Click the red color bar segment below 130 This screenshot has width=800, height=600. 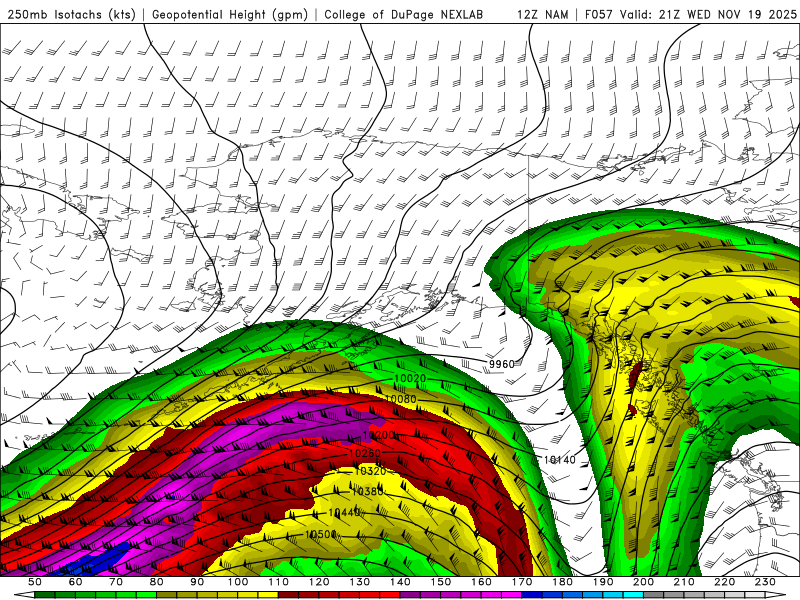tap(369, 595)
